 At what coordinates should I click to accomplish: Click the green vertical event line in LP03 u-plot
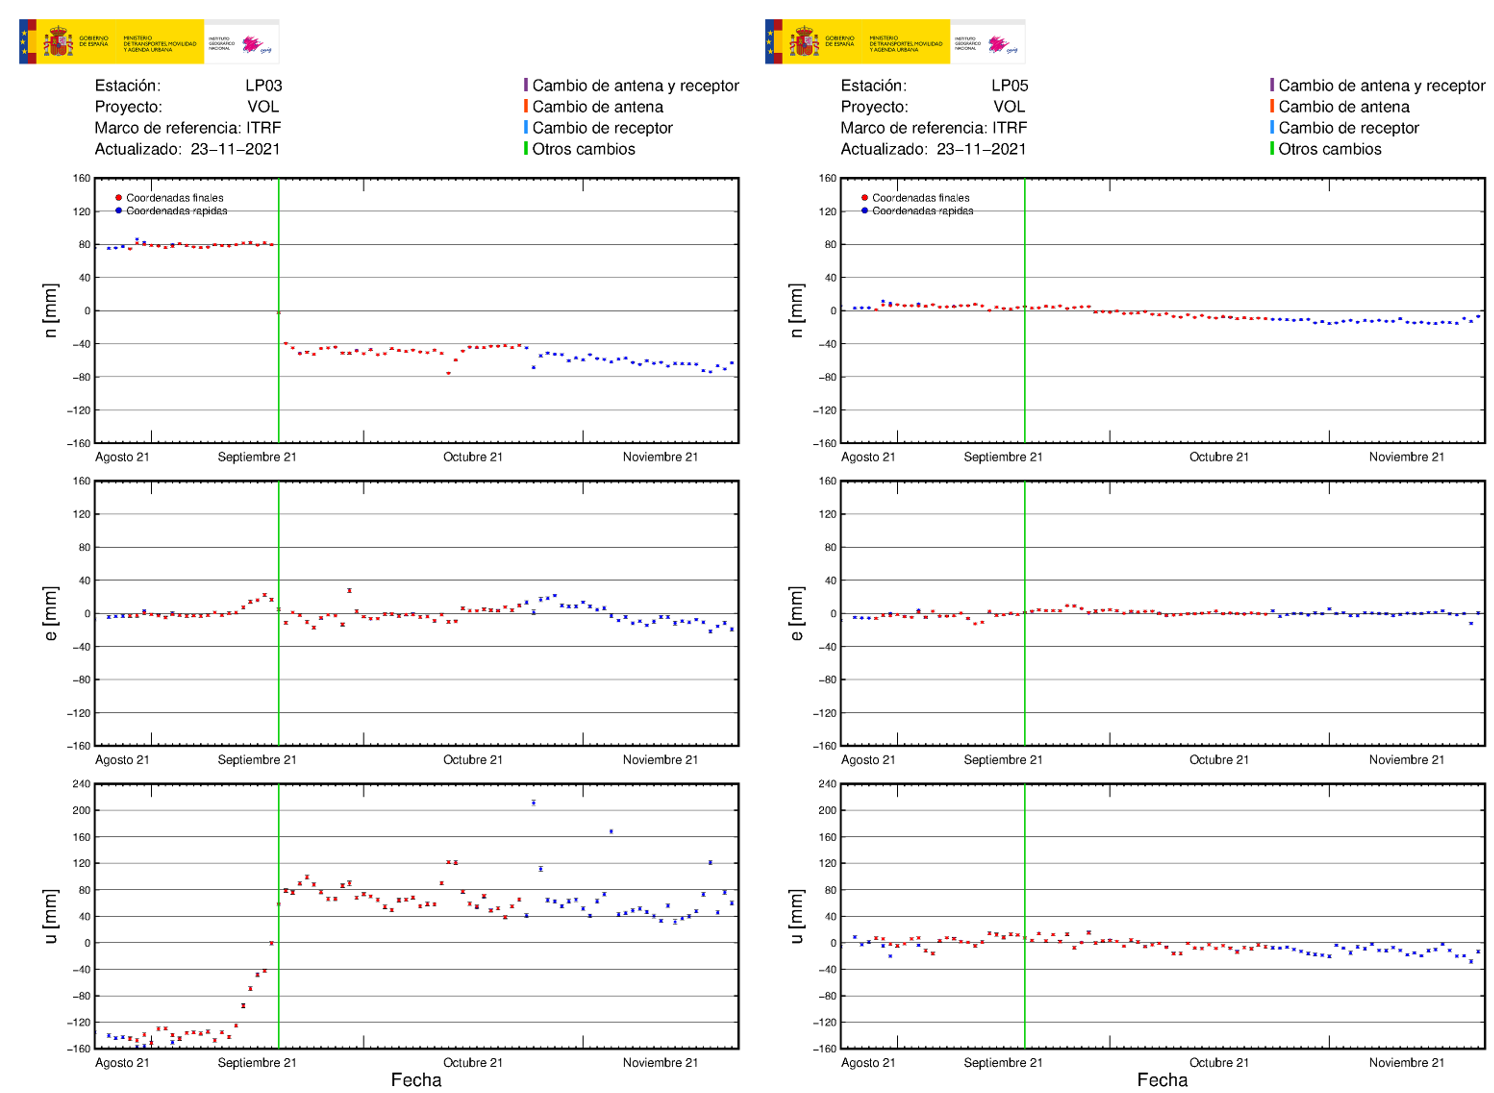coord(278,915)
